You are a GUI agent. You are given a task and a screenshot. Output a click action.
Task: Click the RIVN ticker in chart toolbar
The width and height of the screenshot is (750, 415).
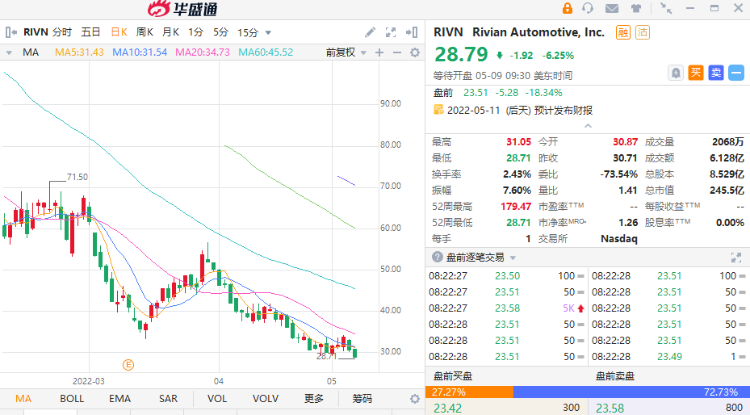tap(36, 32)
